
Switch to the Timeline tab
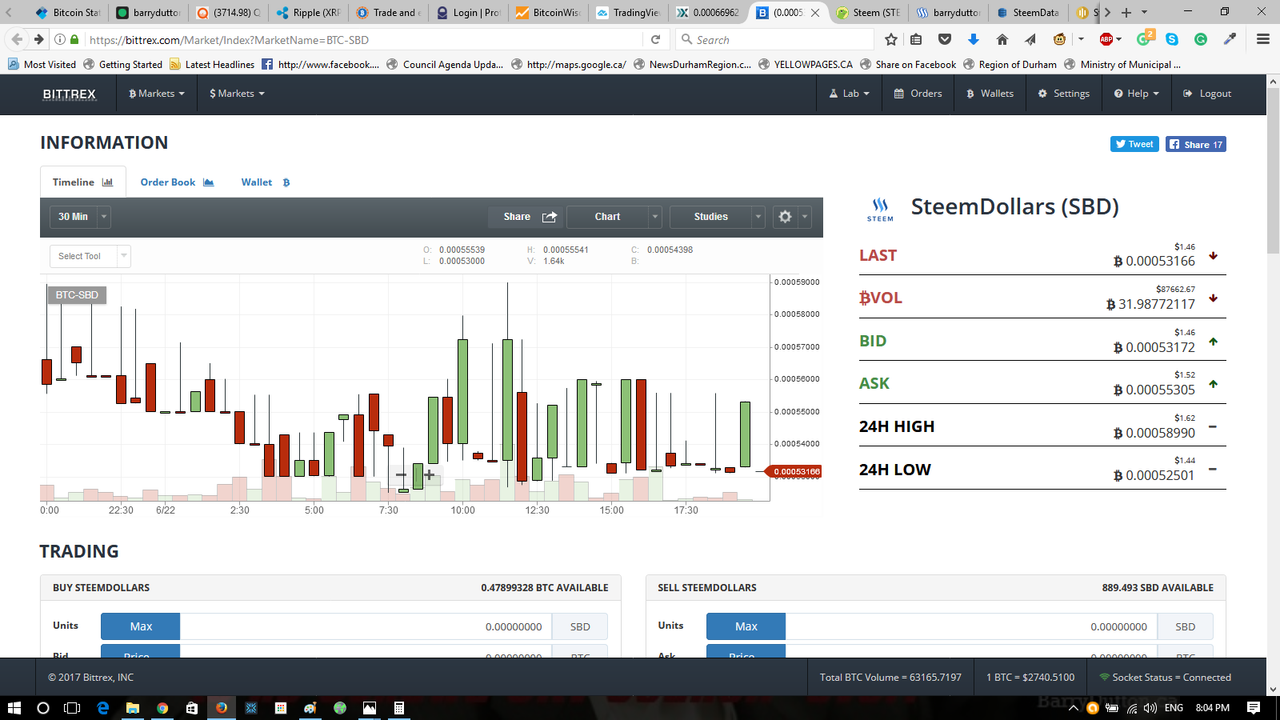tap(83, 182)
